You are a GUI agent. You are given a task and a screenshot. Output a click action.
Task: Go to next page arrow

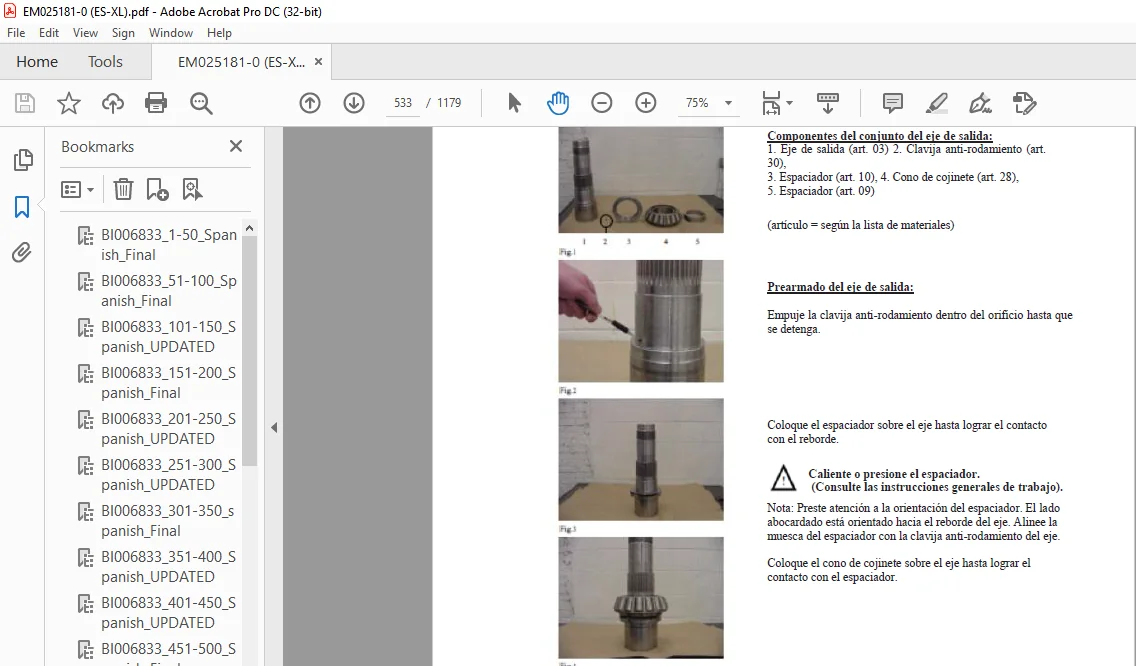[x=354, y=103]
